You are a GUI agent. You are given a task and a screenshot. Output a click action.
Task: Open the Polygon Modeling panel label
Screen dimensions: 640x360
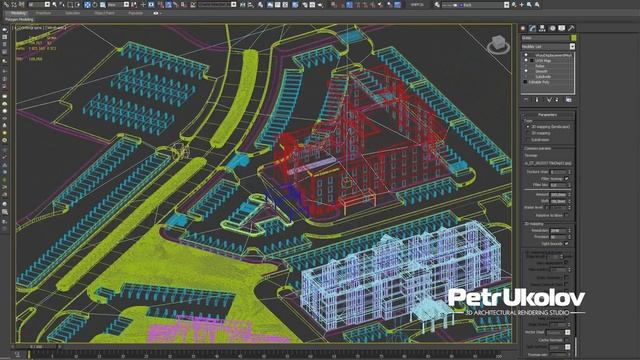19,19
